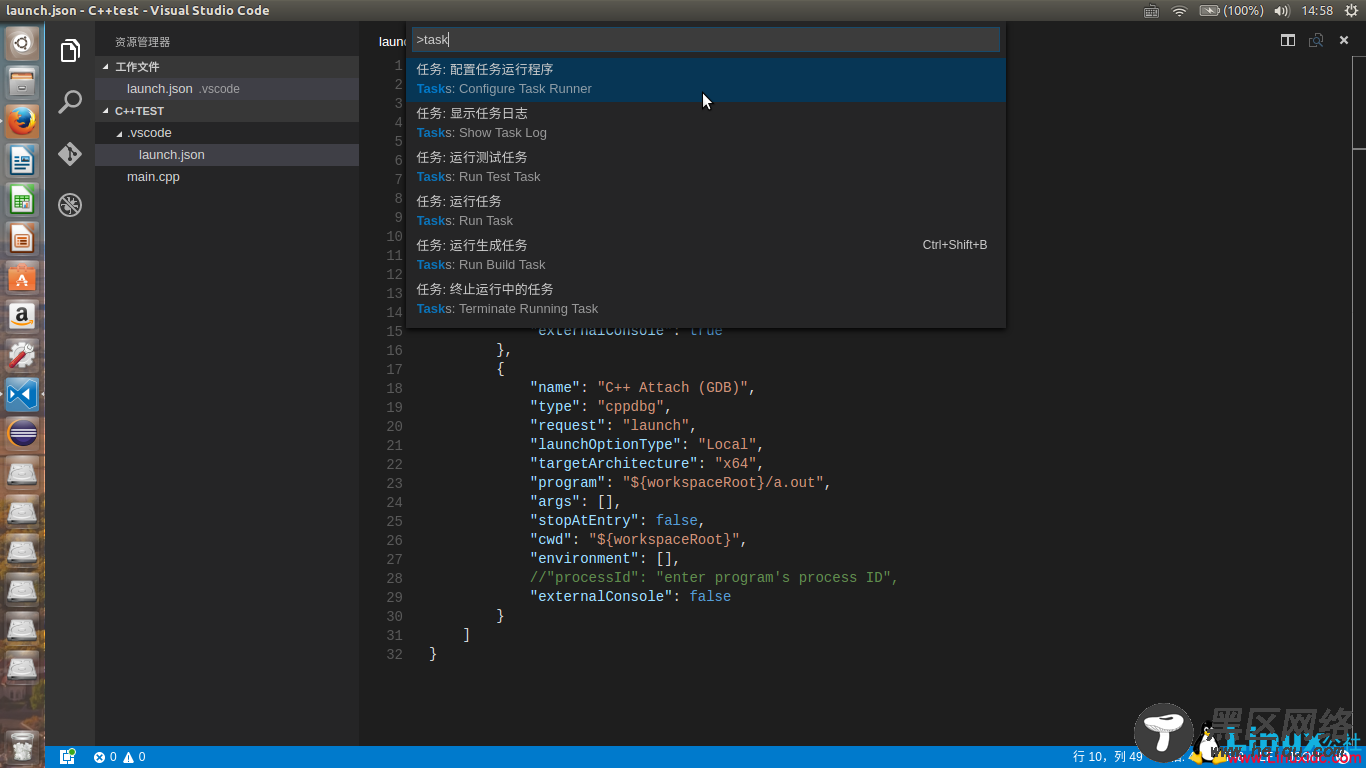
Task: Select launch.json inside the .vscode folder
Action: pos(227,155)
